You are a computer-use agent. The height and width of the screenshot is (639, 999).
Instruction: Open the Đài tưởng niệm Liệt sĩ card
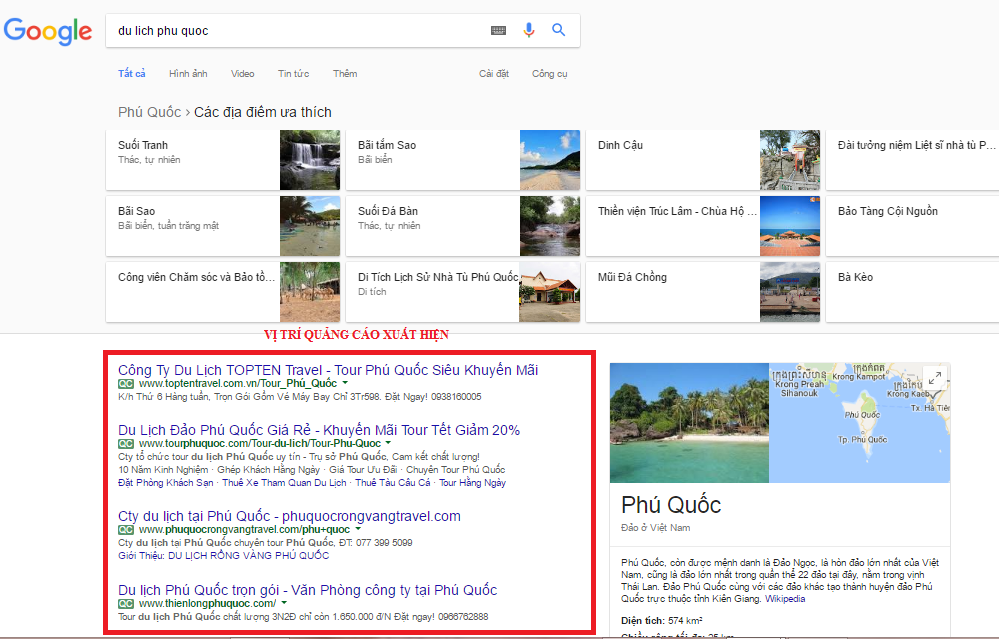coord(912,160)
